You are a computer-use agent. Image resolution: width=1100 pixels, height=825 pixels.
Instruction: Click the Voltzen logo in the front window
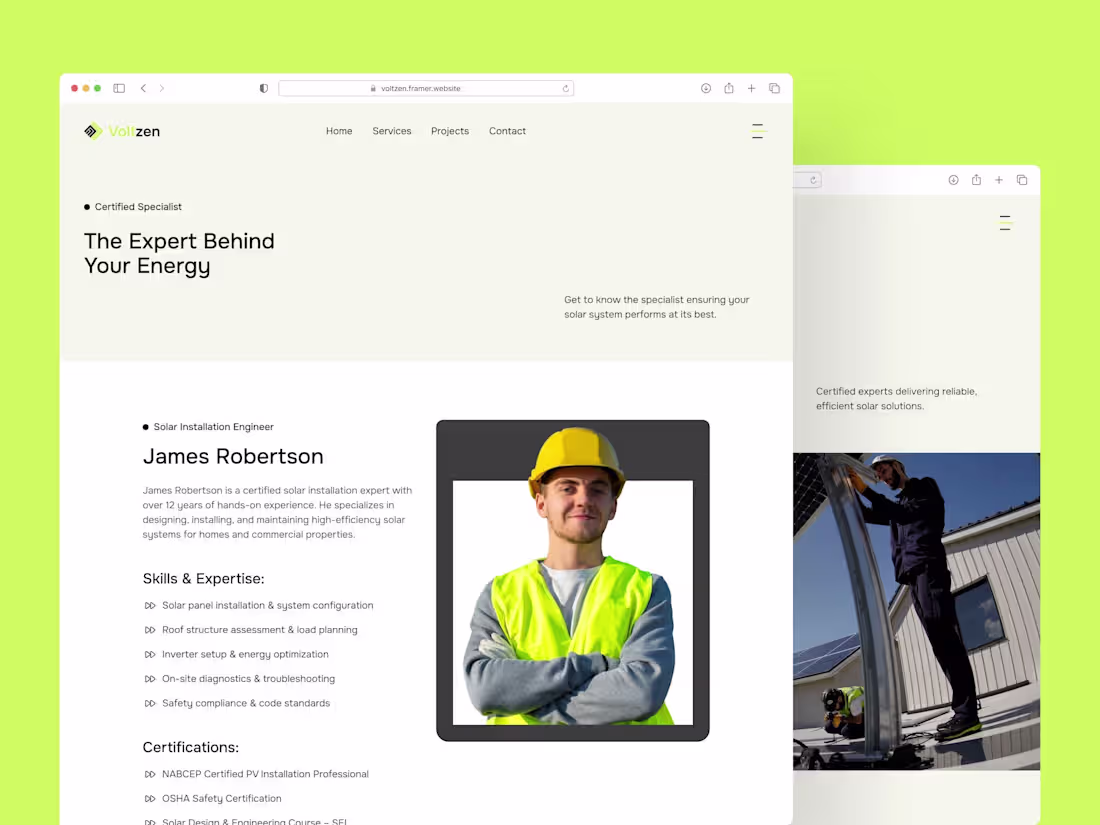point(122,131)
